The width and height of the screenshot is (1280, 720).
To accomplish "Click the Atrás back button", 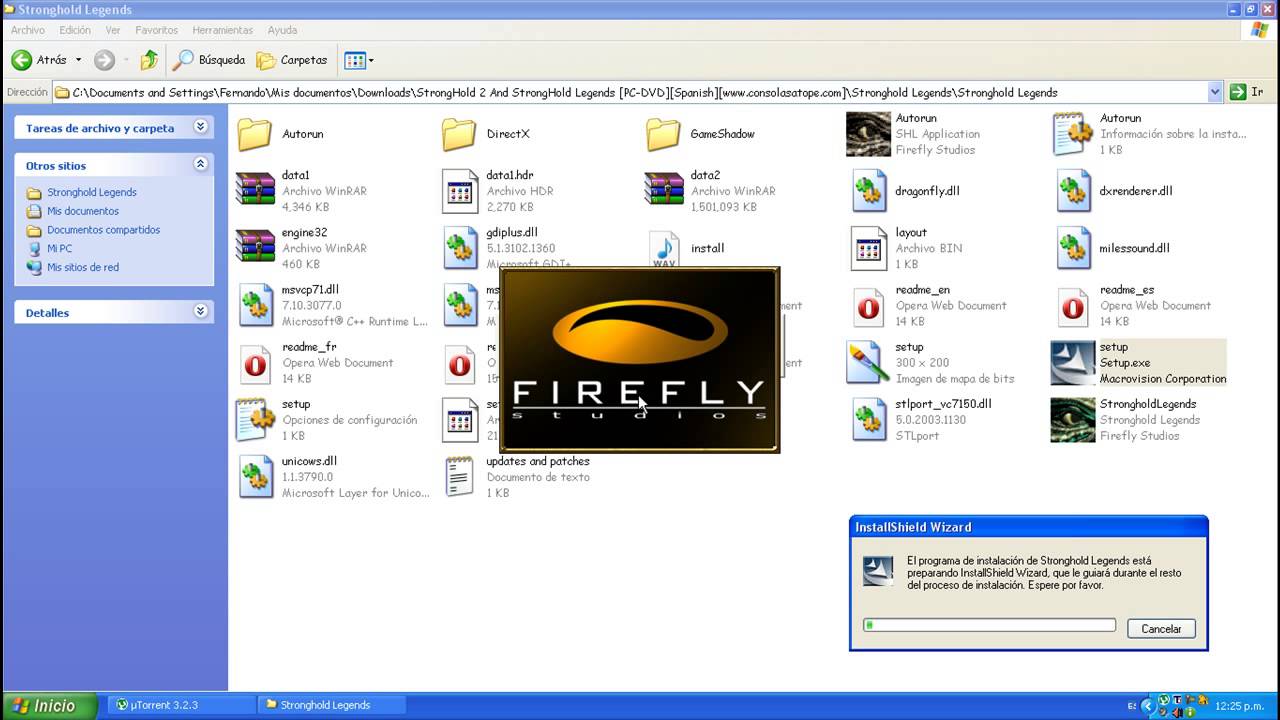I will 39,60.
